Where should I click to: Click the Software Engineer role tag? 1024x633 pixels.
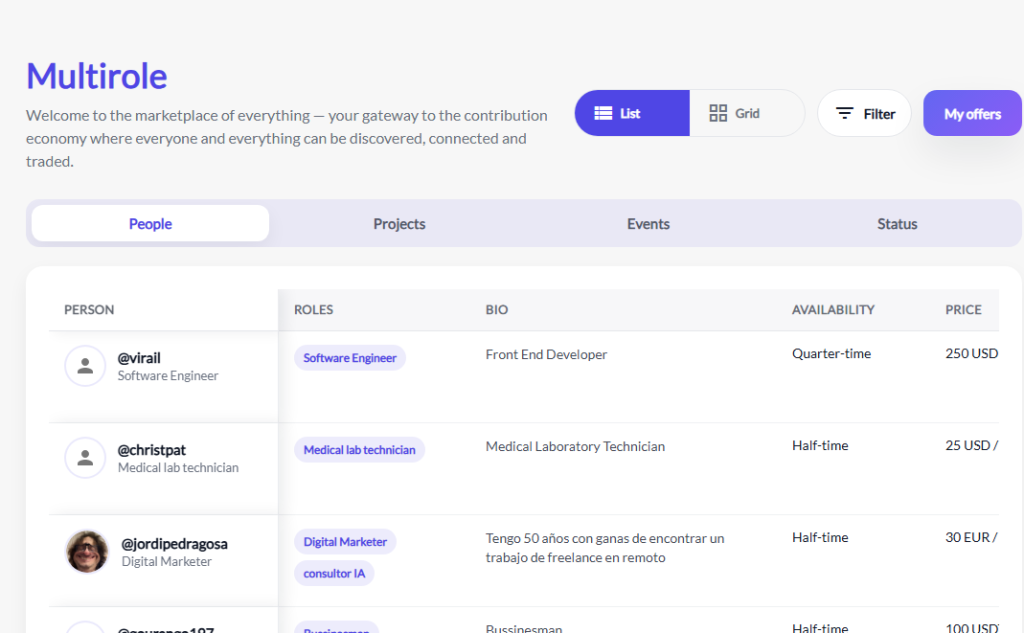pyautogui.click(x=350, y=358)
